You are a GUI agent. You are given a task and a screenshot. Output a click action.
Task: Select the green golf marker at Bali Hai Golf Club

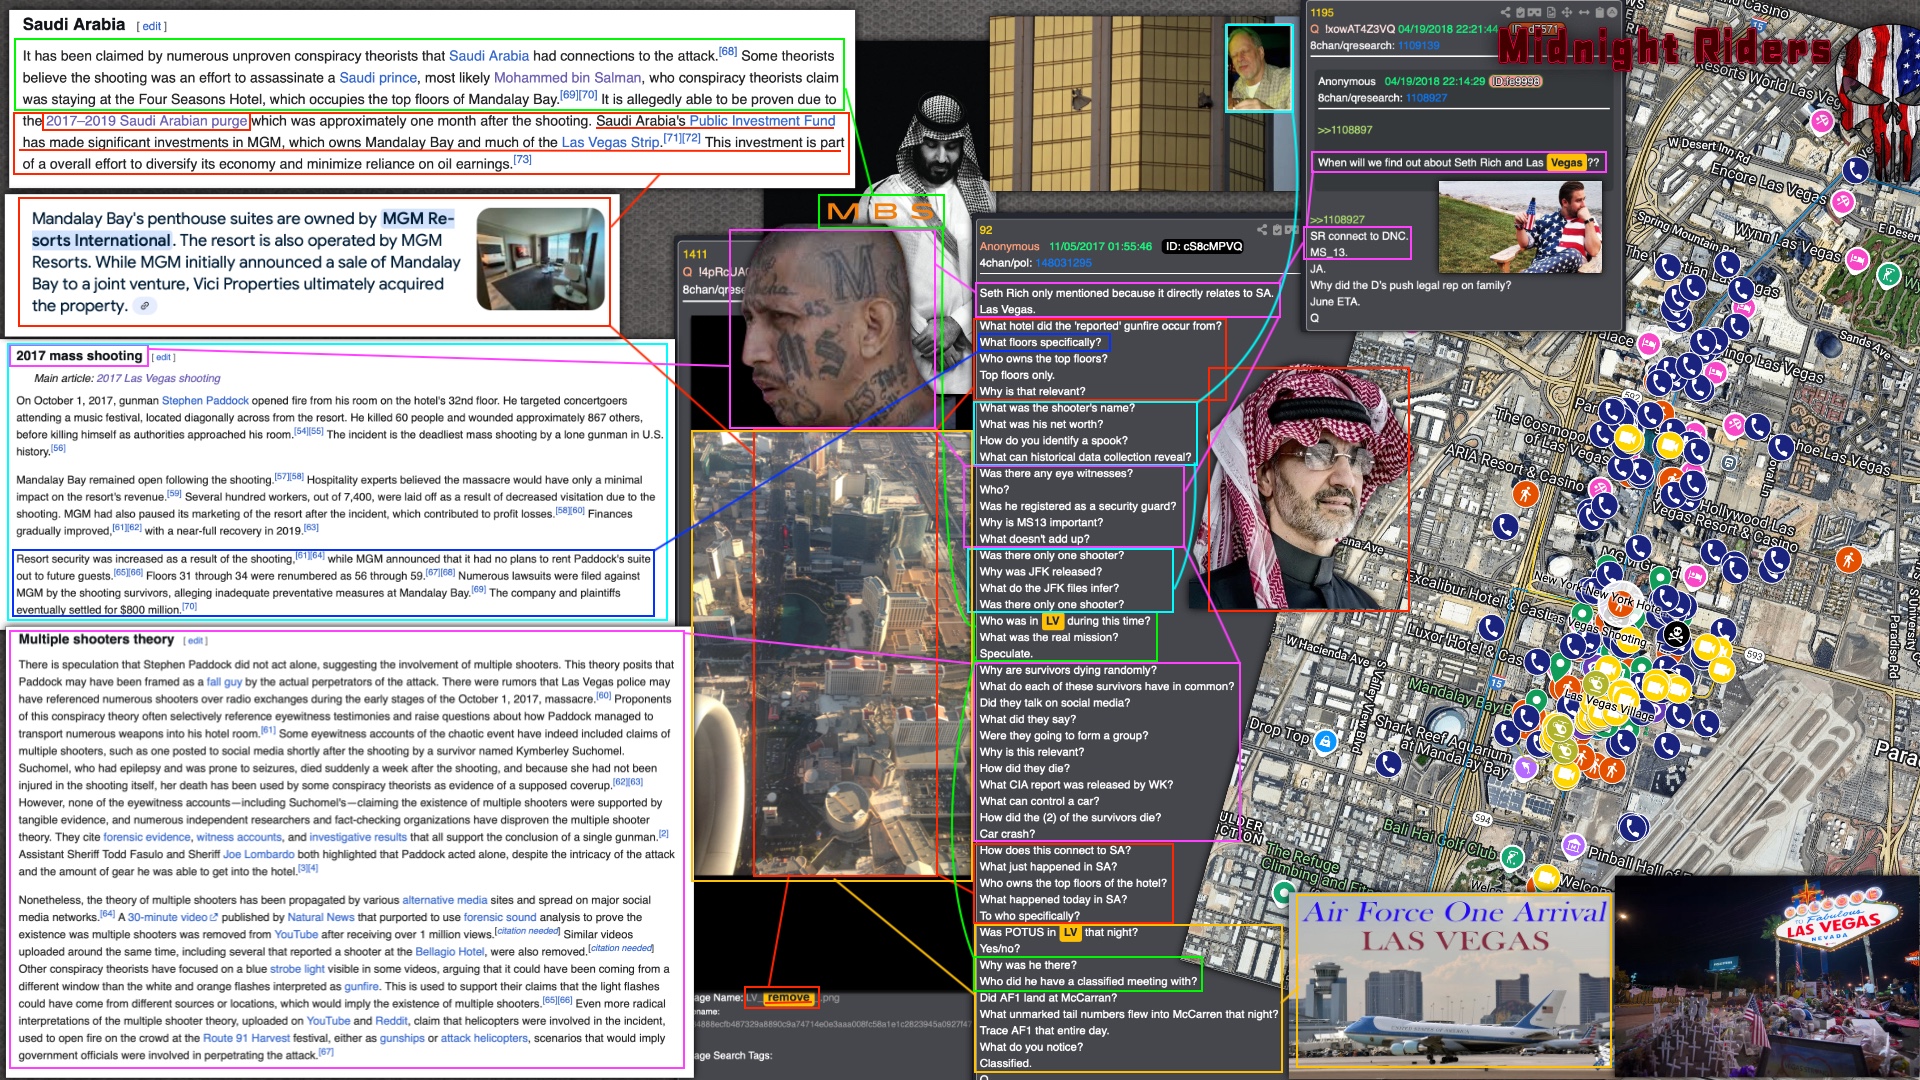tap(1512, 857)
